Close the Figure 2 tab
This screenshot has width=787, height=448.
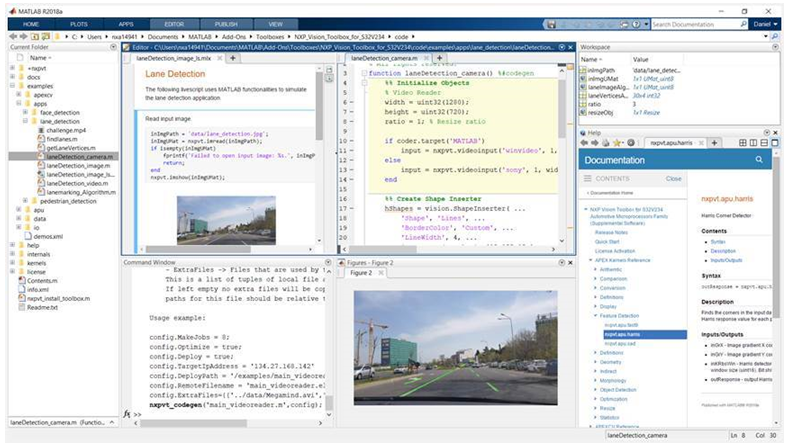381,273
